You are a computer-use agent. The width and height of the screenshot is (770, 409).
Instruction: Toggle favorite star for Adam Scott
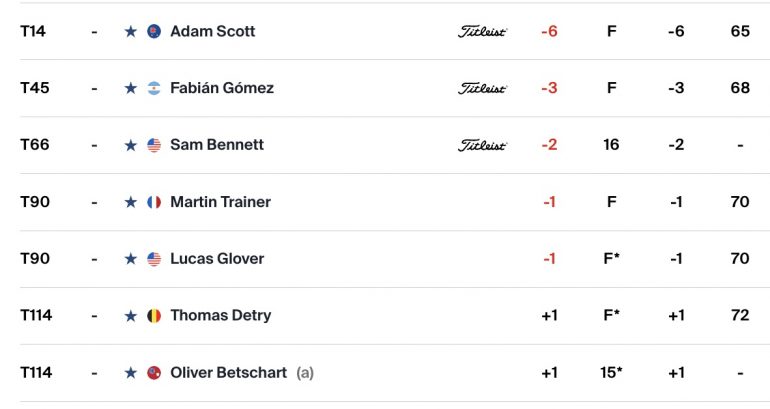(131, 31)
